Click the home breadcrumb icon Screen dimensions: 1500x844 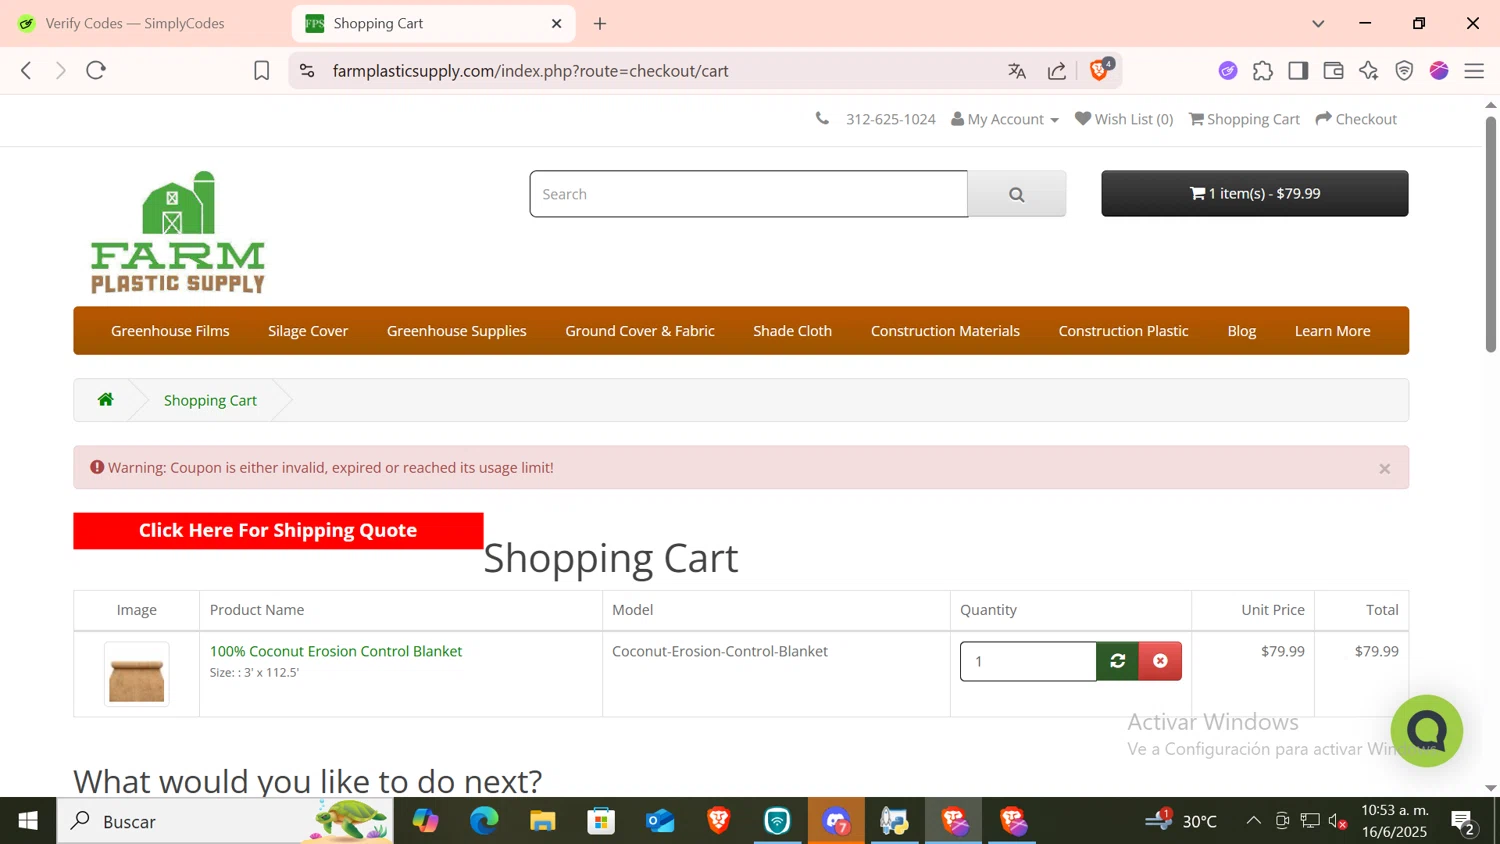tap(106, 400)
